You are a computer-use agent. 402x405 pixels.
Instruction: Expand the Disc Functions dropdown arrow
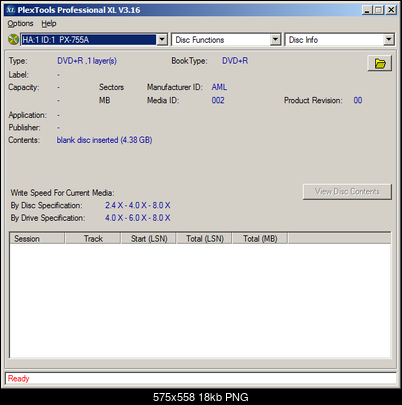click(275, 40)
